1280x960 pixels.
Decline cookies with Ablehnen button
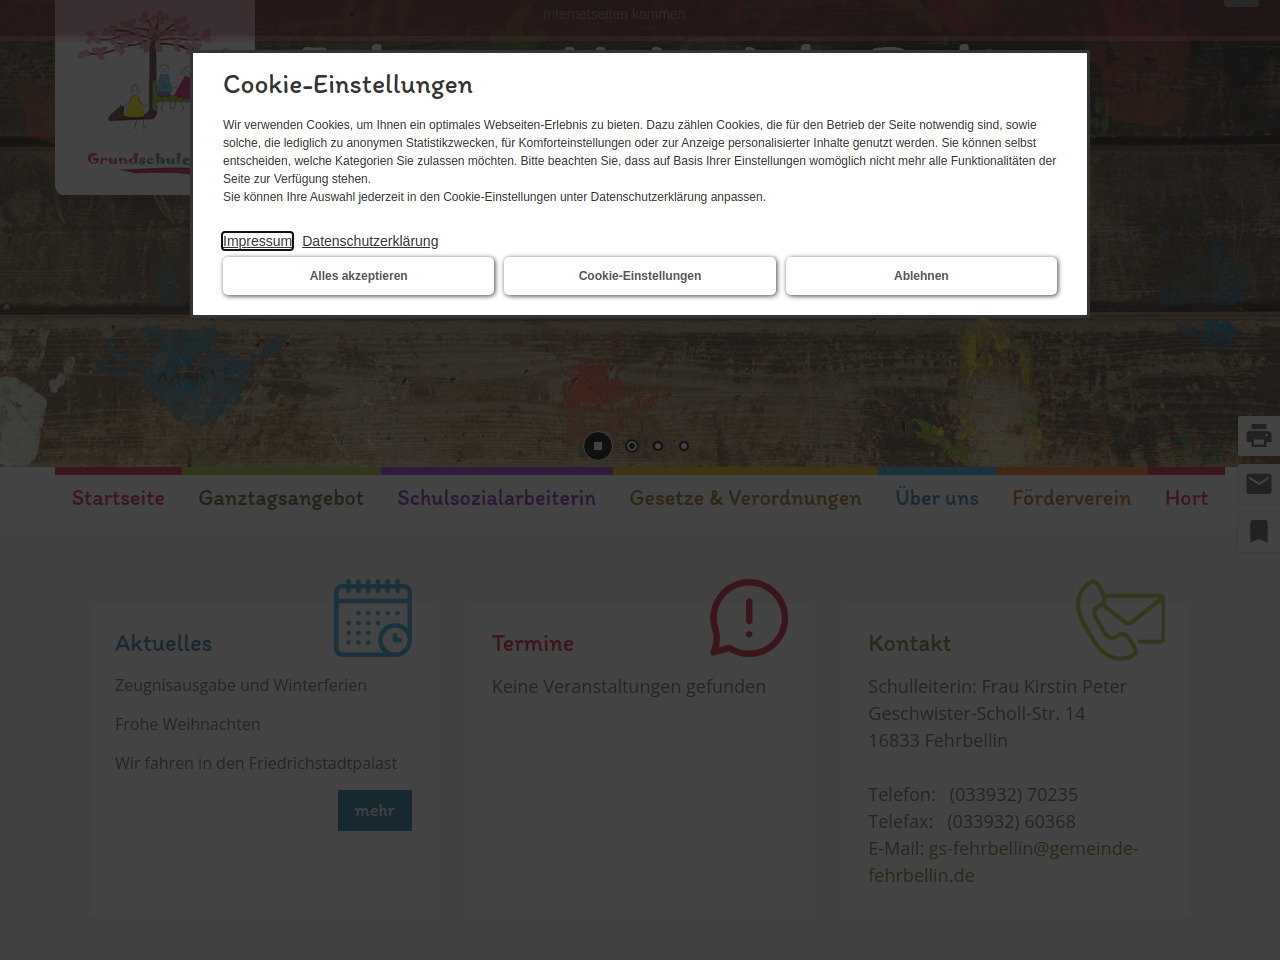tap(921, 276)
